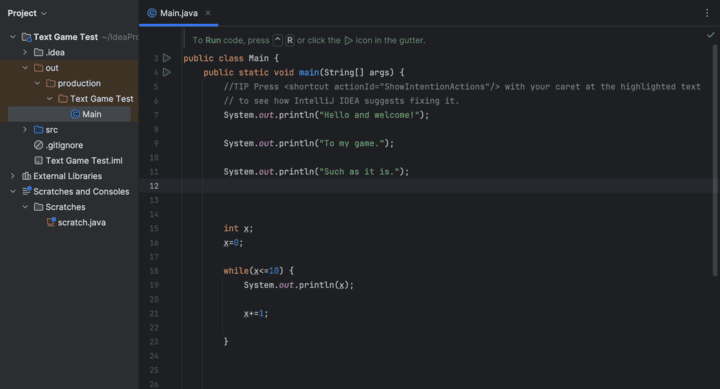Click the 'x=0;' assignment line
This screenshot has width=720, height=389.
pyautogui.click(x=233, y=242)
